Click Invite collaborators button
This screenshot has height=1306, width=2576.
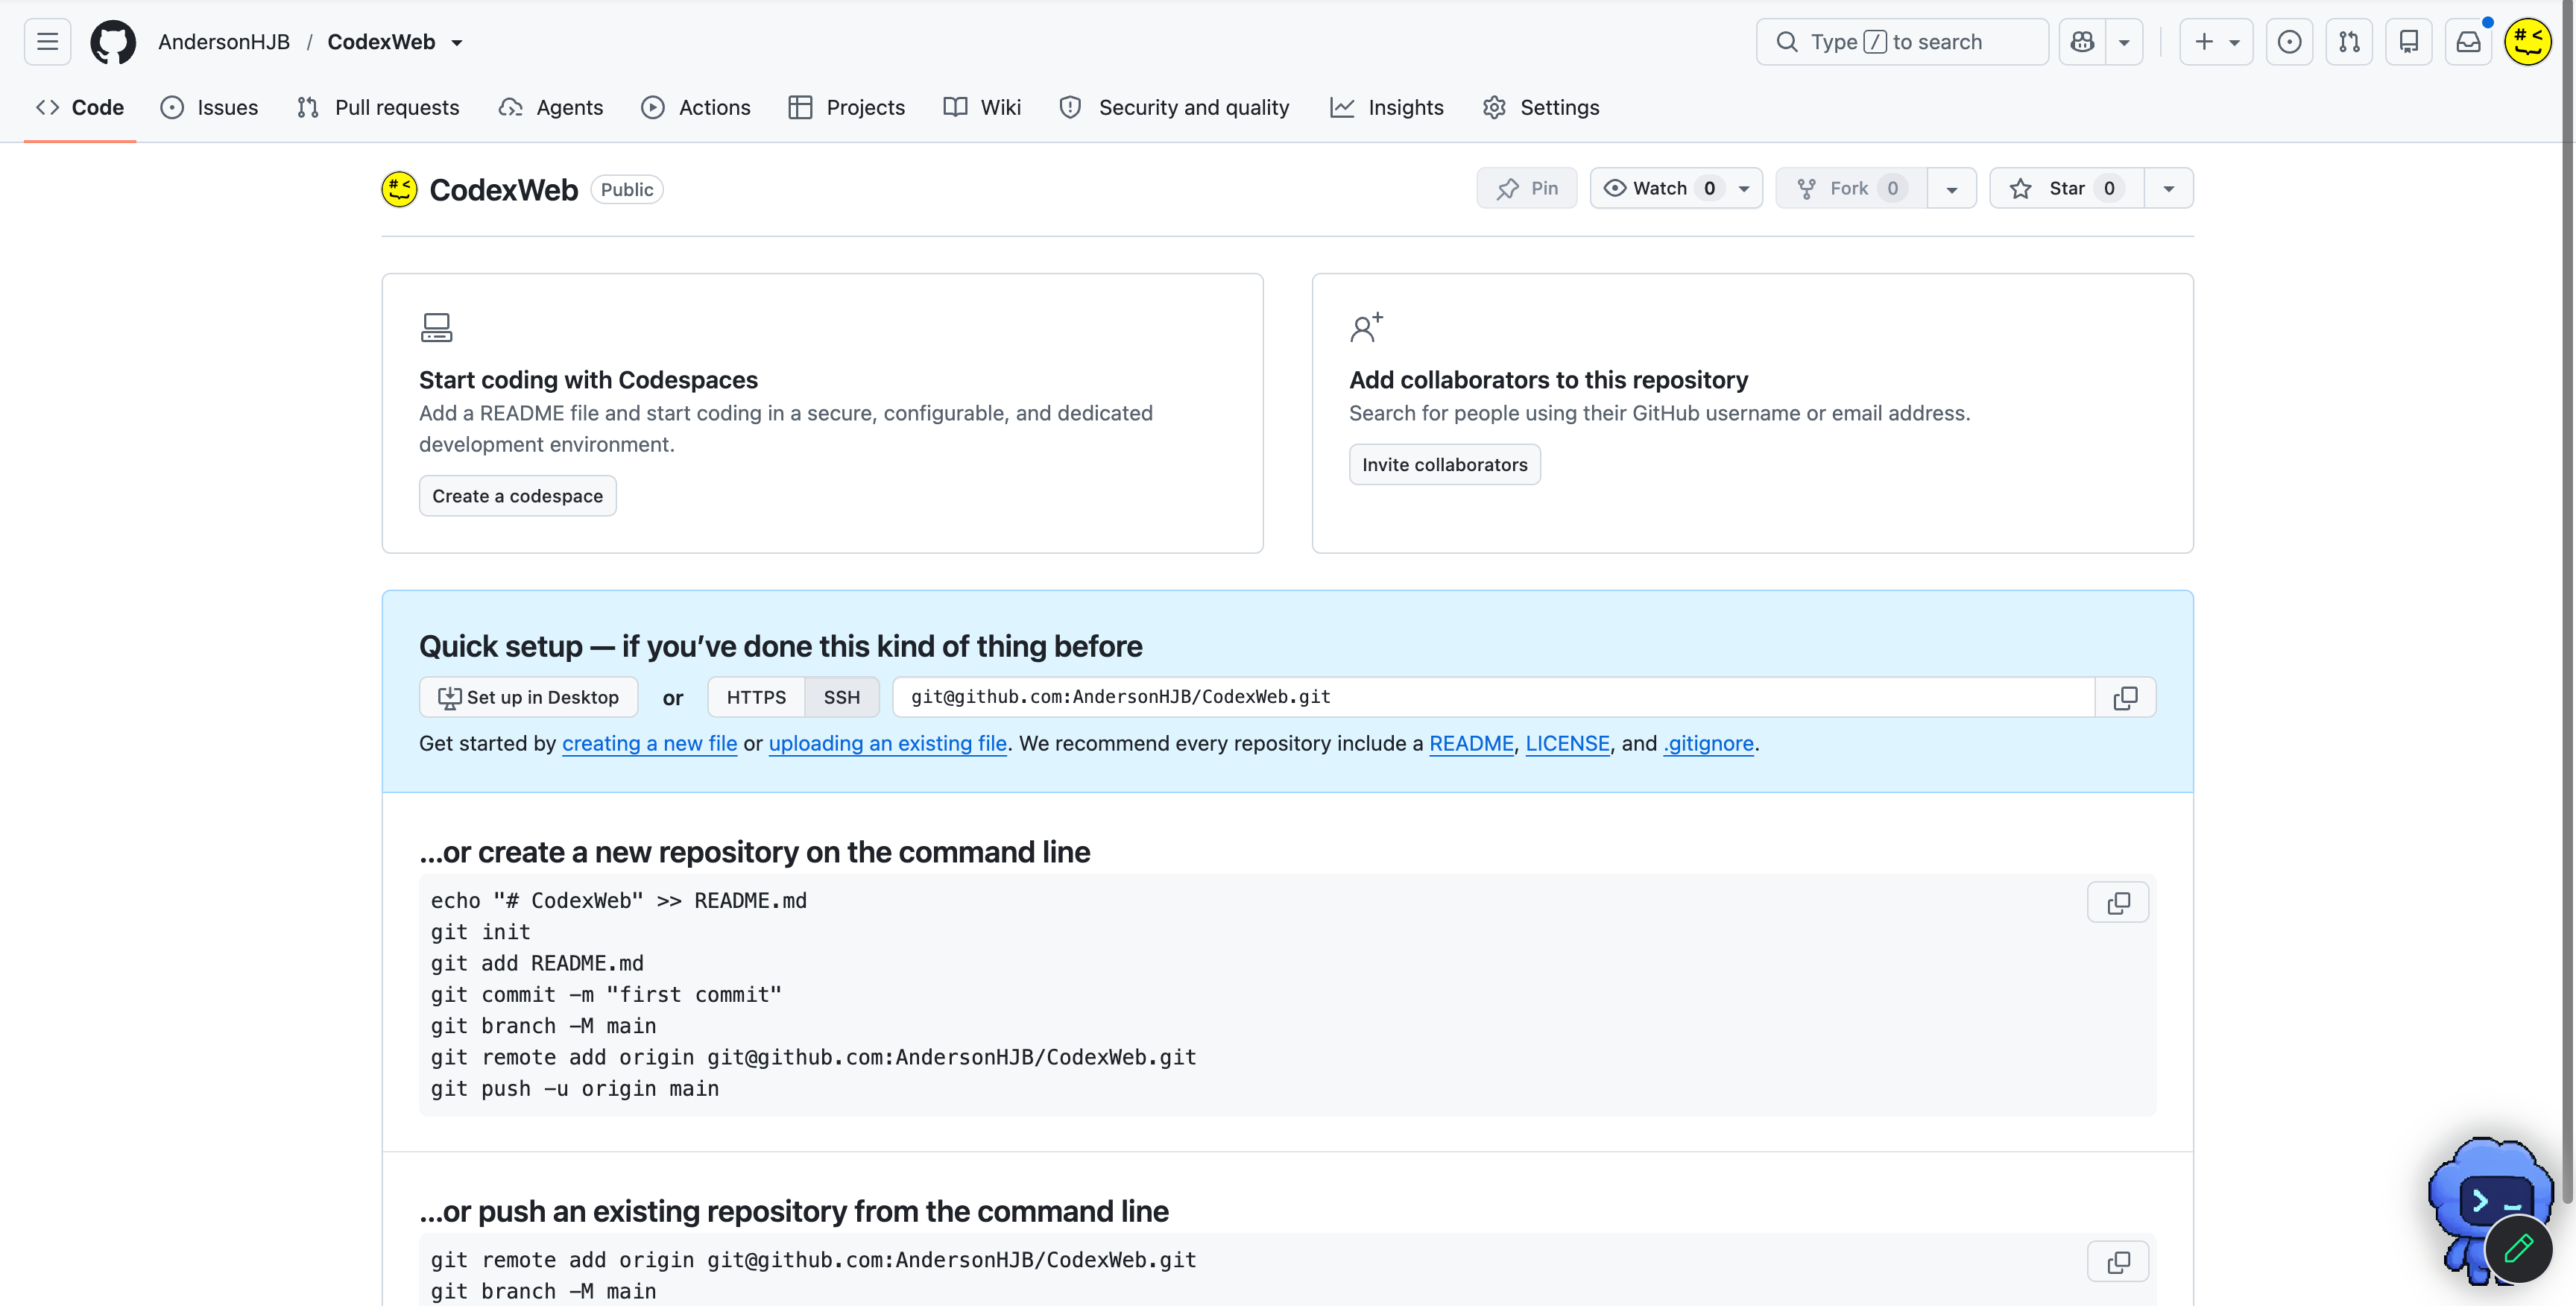1445,465
